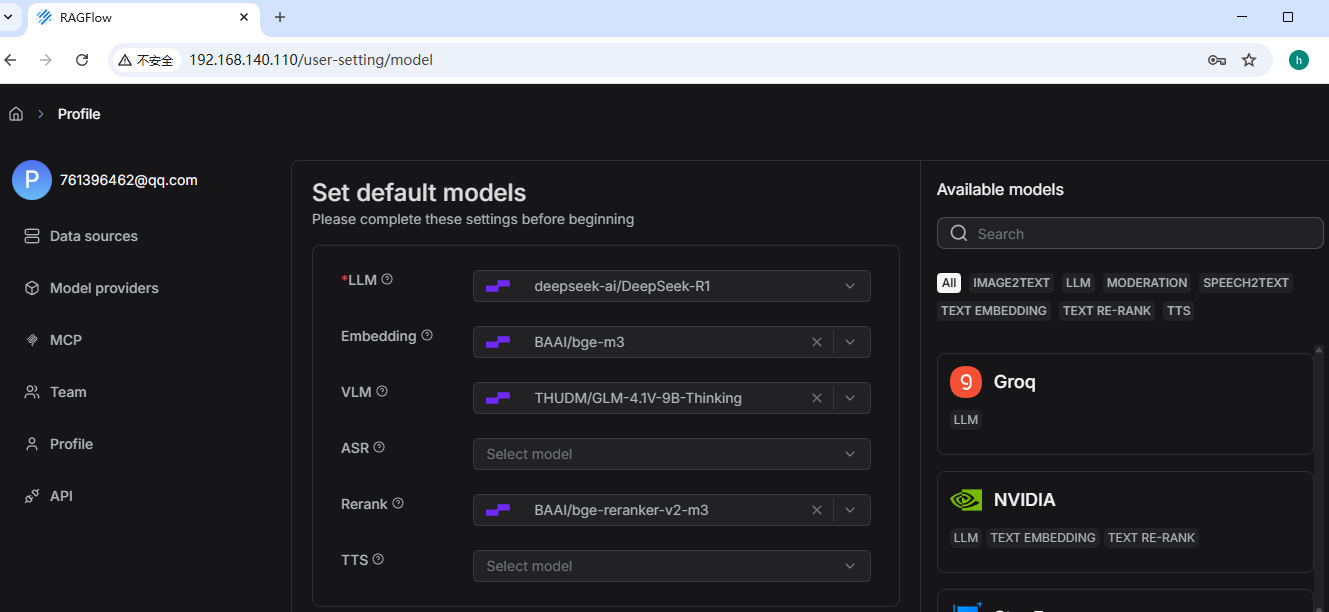The image size is (1329, 612).
Task: Click the address bar URL
Action: tap(311, 60)
